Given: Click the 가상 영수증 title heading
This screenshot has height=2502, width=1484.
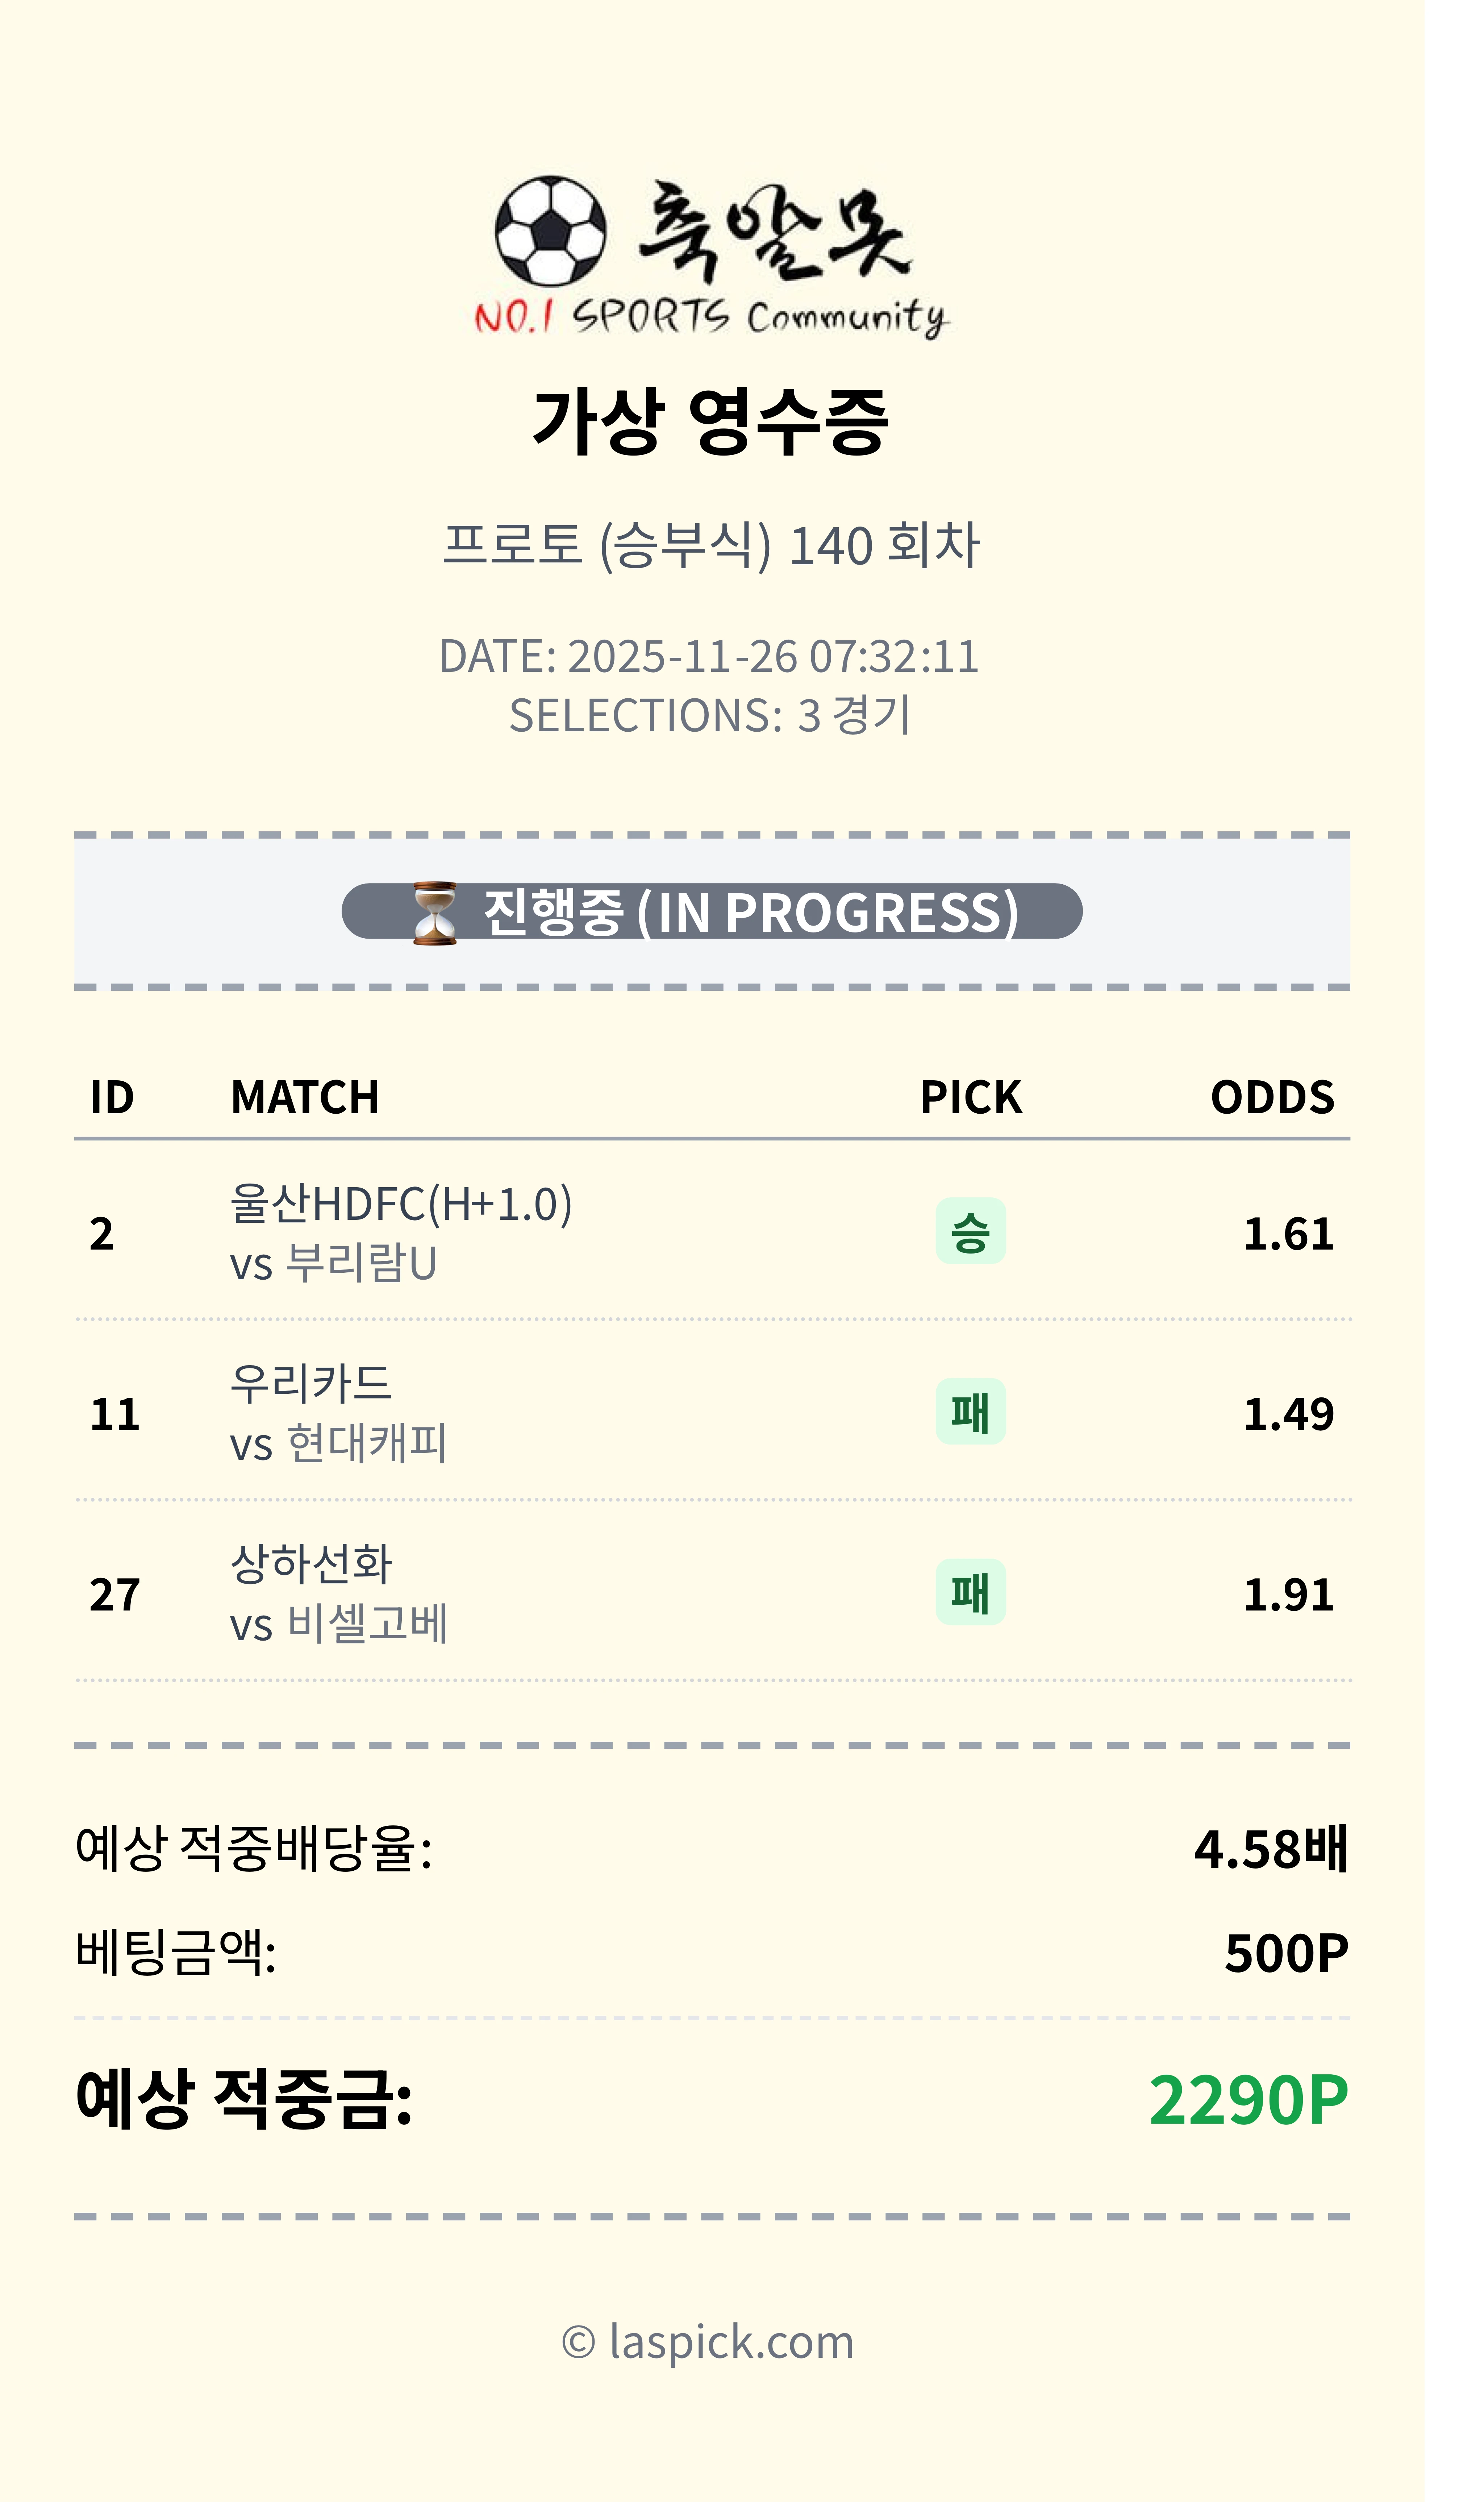Looking at the screenshot, I should point(710,421).
